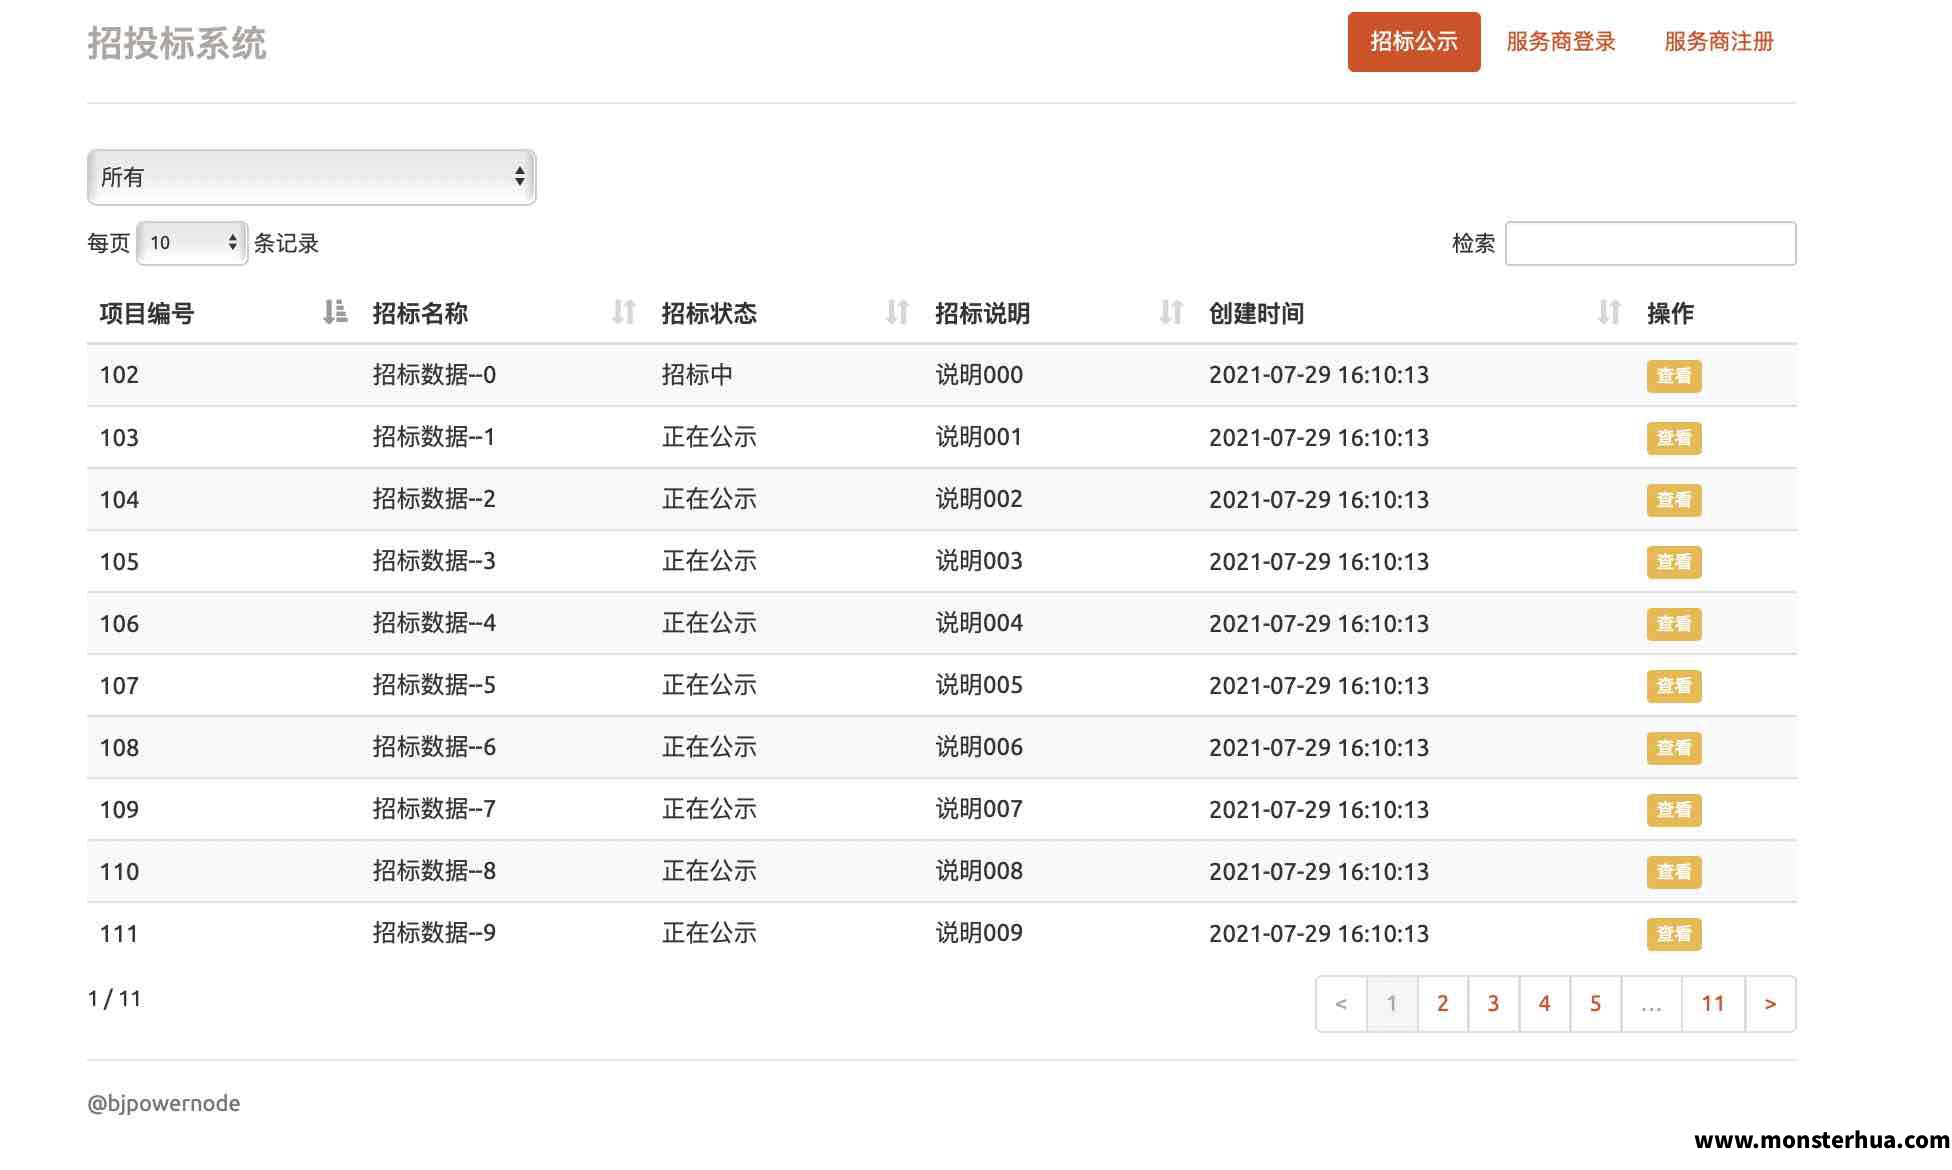The width and height of the screenshot is (1952, 1170).
Task: Click 说明001 description cell
Action: 979,437
